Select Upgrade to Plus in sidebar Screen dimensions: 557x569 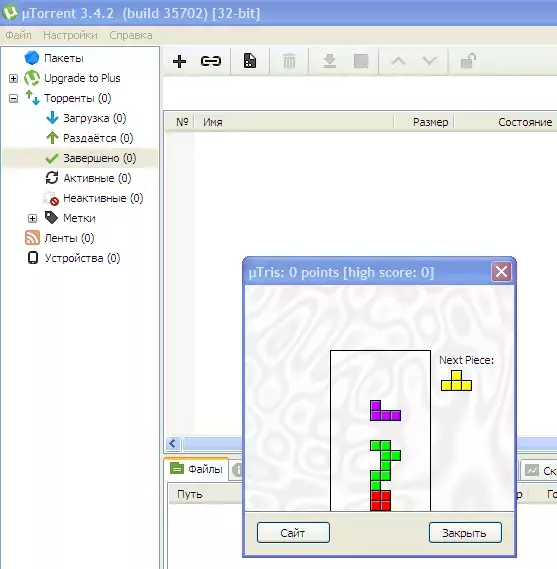point(82,78)
